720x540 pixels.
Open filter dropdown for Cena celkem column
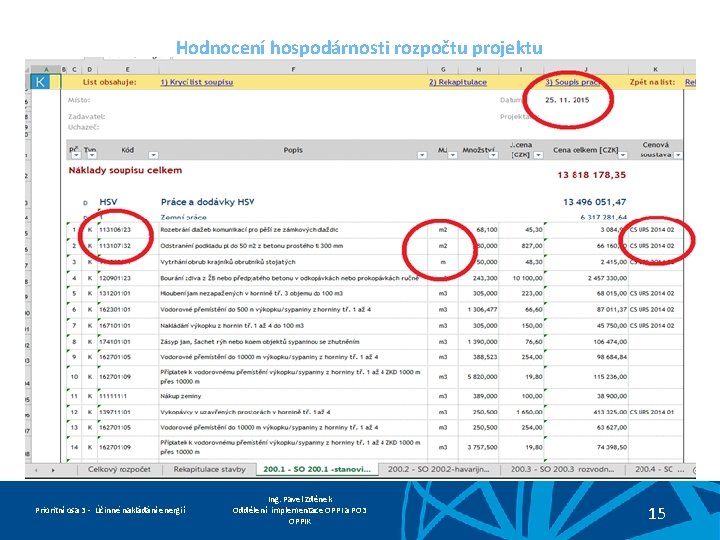click(623, 155)
